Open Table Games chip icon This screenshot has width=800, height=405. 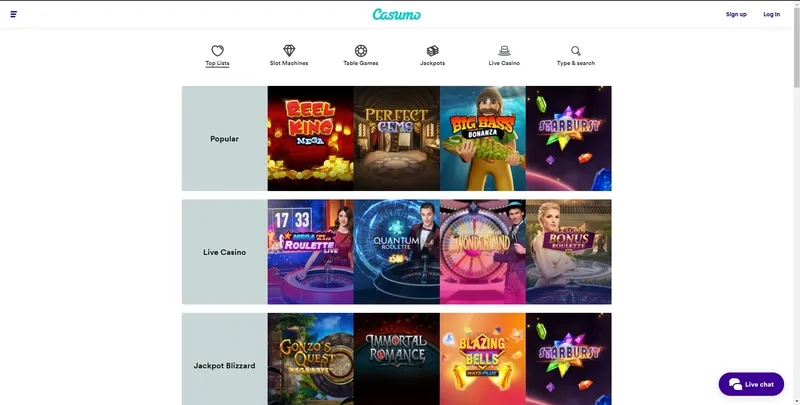(361, 50)
